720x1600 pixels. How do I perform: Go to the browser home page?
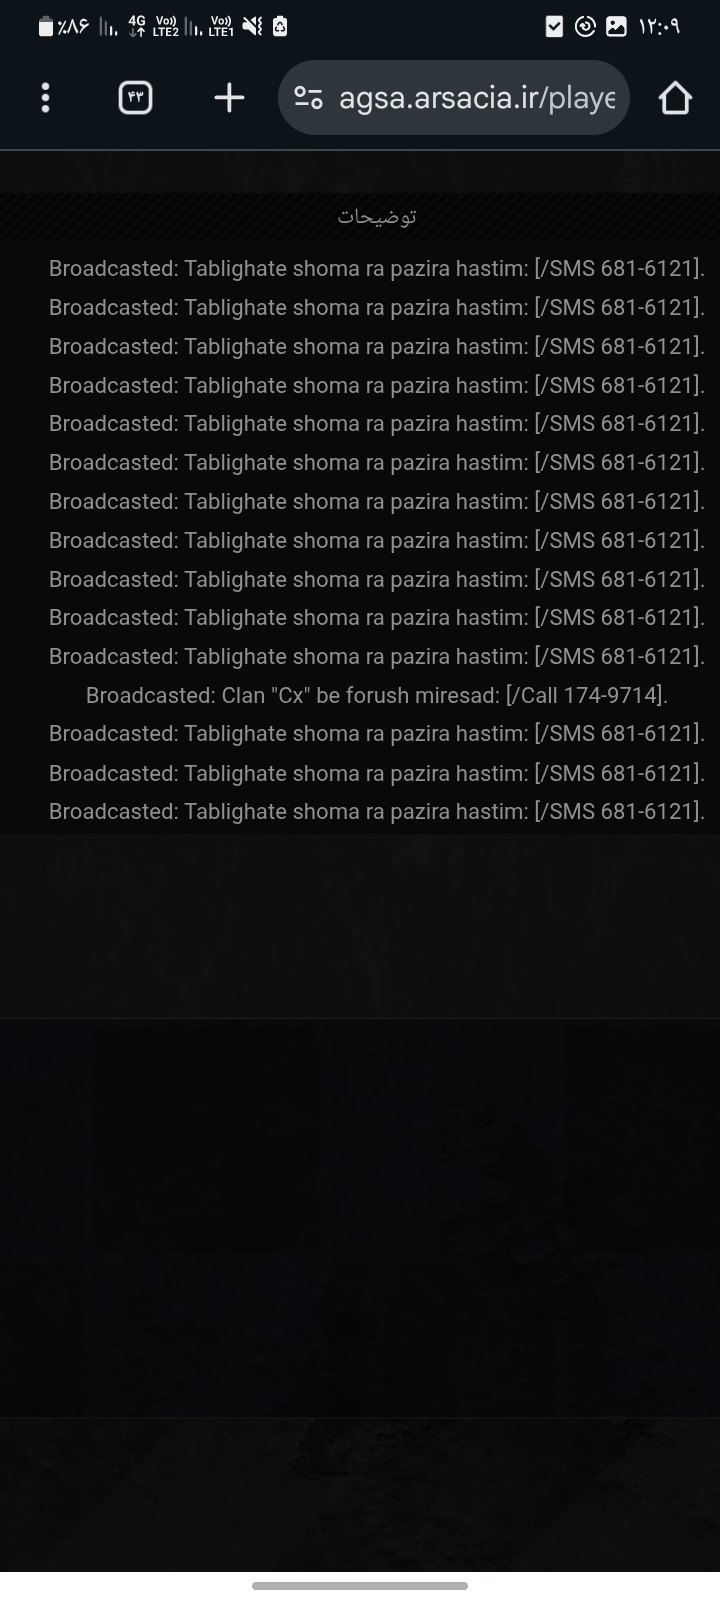[x=675, y=98]
